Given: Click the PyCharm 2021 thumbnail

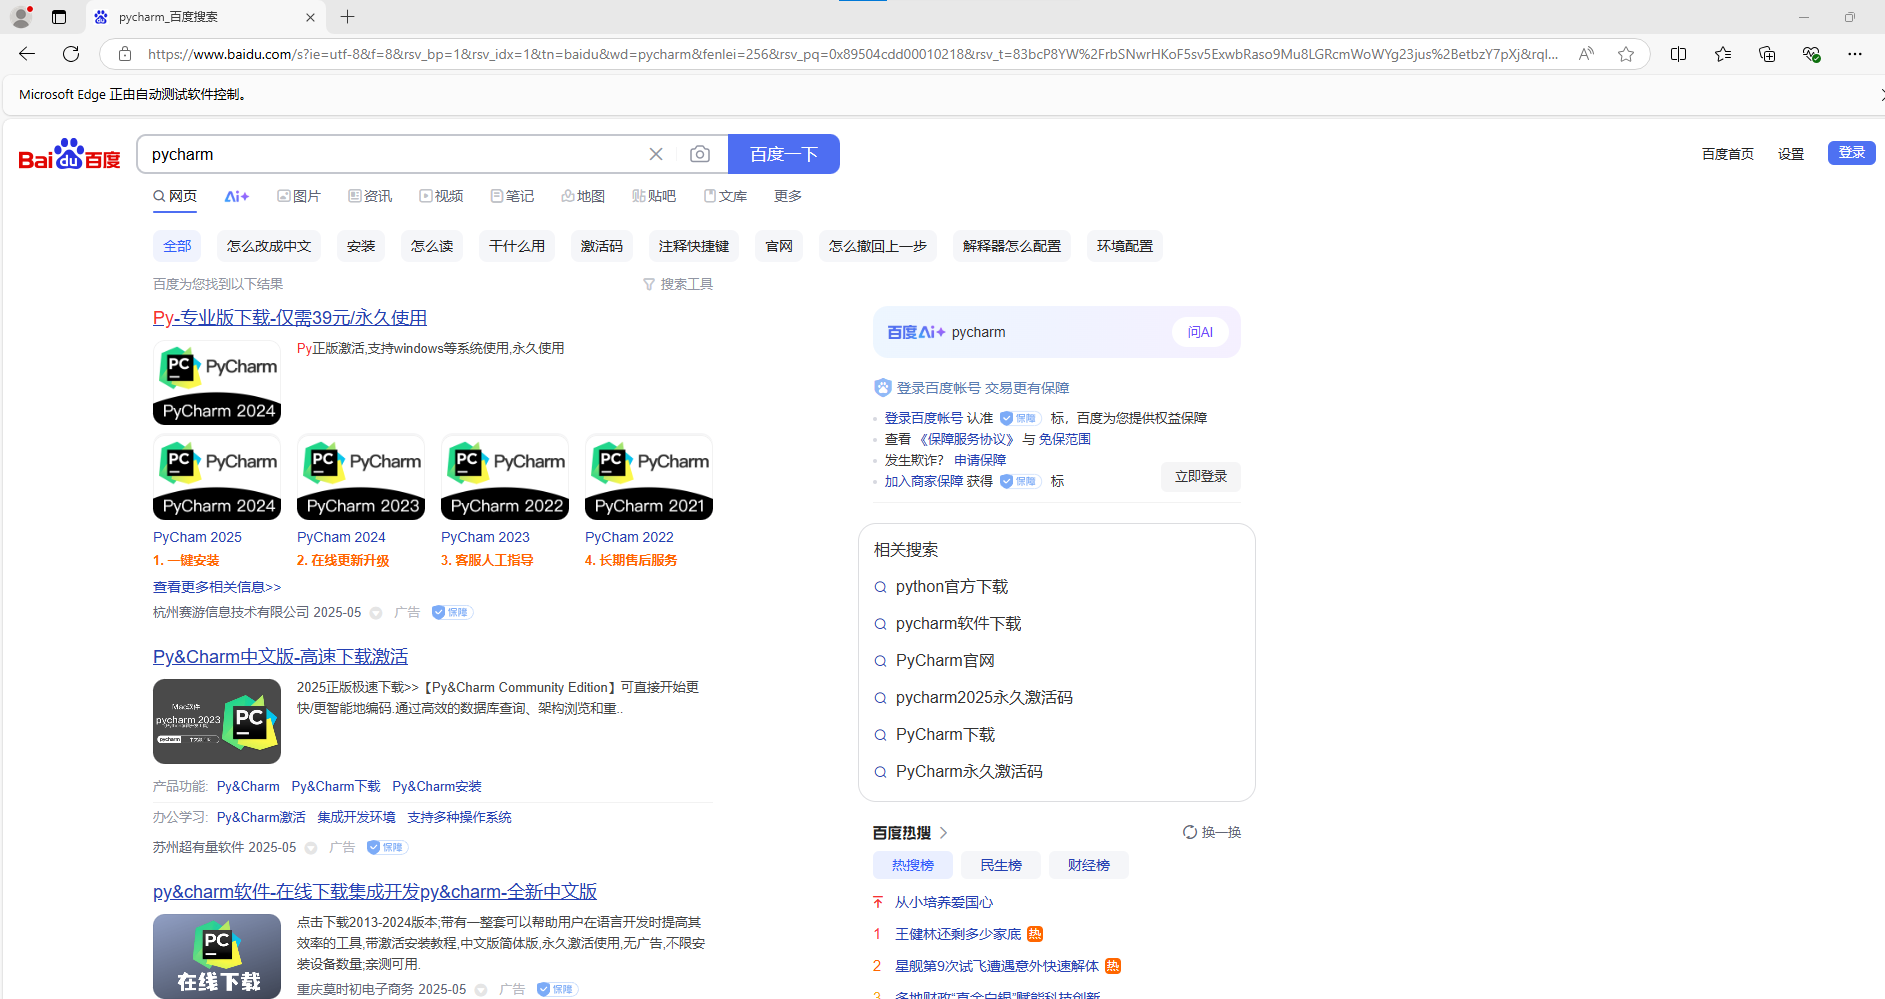Looking at the screenshot, I should point(649,477).
